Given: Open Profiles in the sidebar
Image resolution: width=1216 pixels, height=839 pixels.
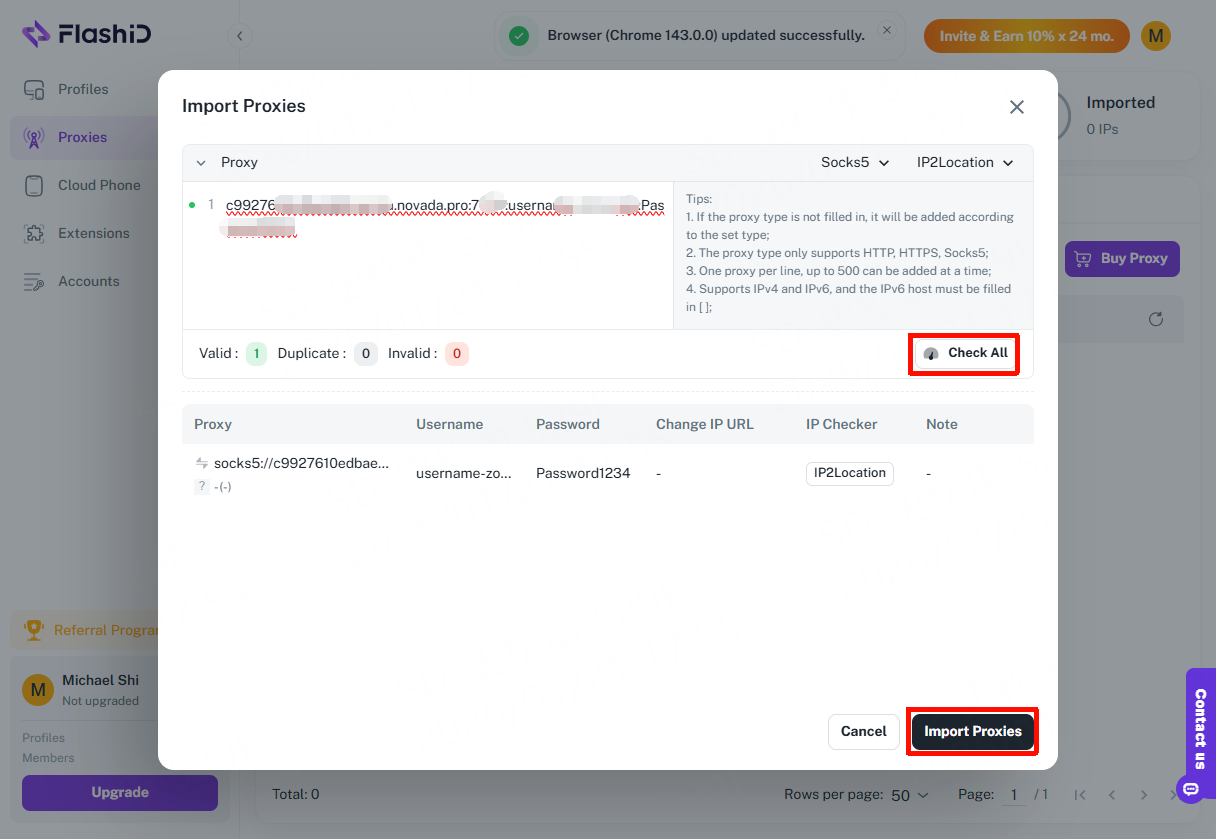Looking at the screenshot, I should [x=82, y=89].
